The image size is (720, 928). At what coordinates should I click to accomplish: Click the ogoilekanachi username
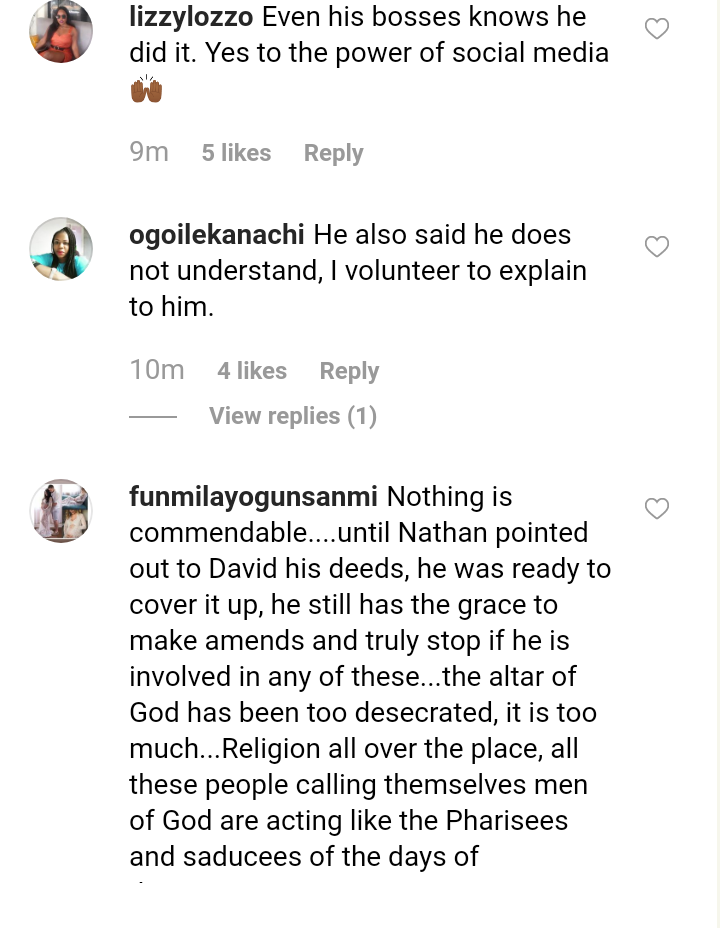(217, 235)
